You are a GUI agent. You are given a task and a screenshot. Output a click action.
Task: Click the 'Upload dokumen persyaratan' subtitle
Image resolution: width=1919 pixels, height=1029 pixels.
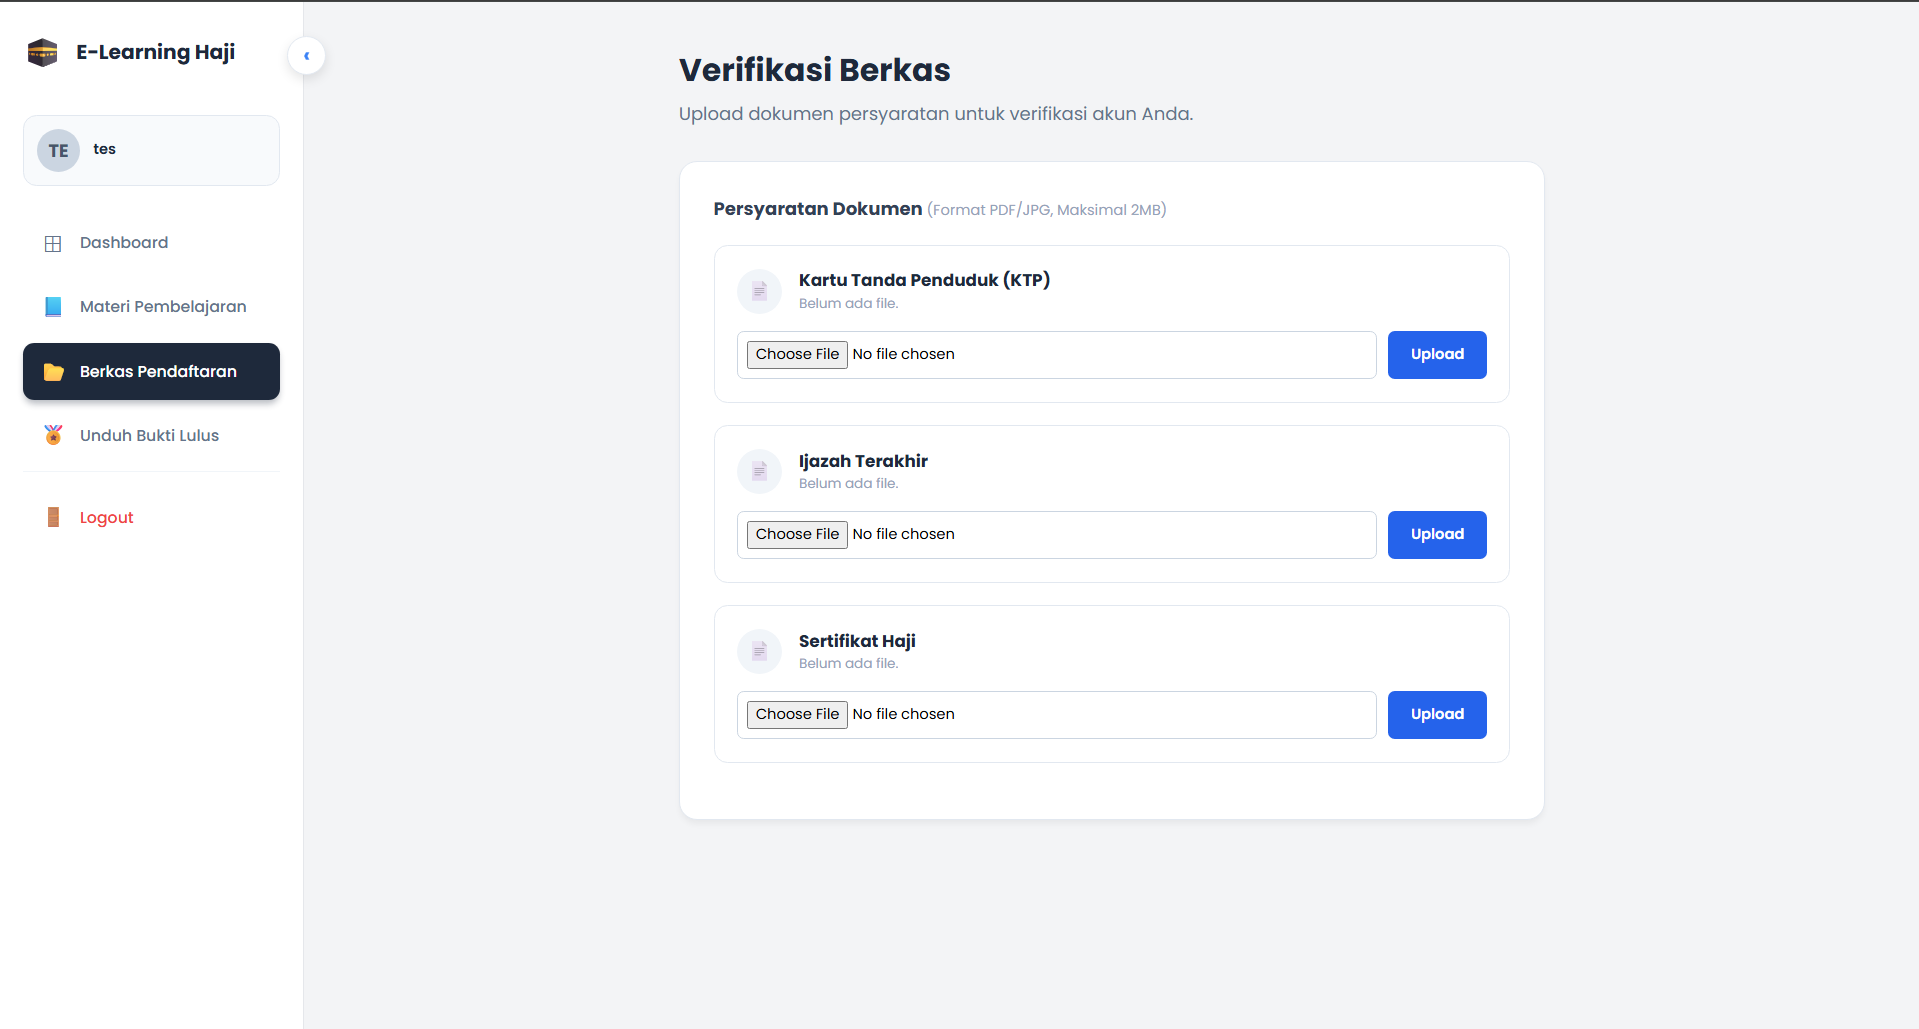[x=936, y=114]
